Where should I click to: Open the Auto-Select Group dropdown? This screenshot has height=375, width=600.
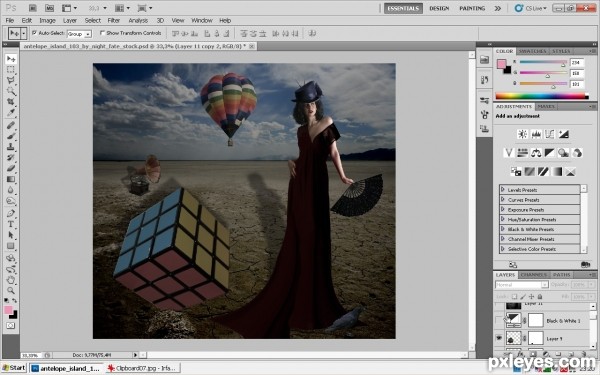pos(80,34)
